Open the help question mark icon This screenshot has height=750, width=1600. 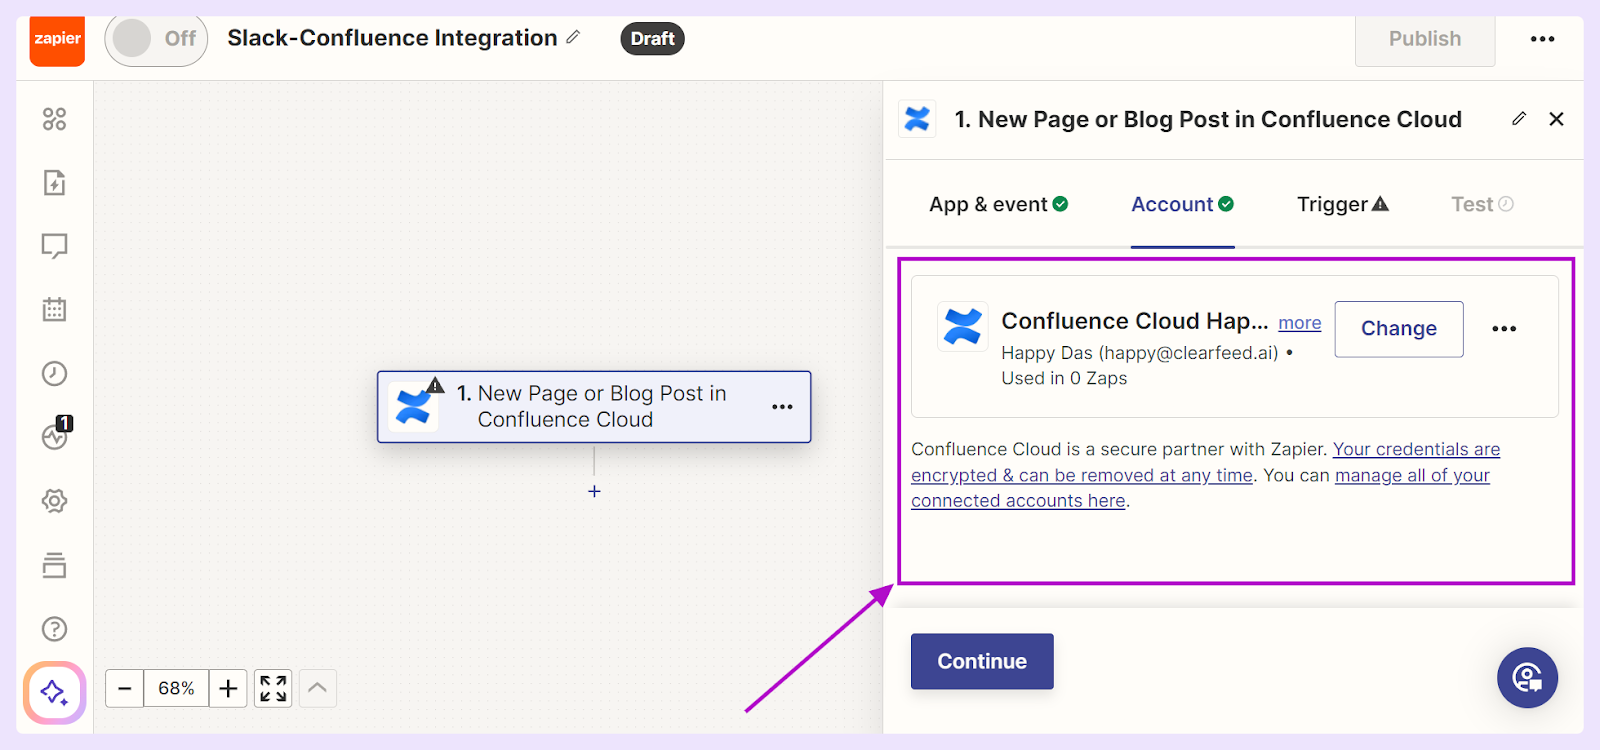[x=55, y=629]
